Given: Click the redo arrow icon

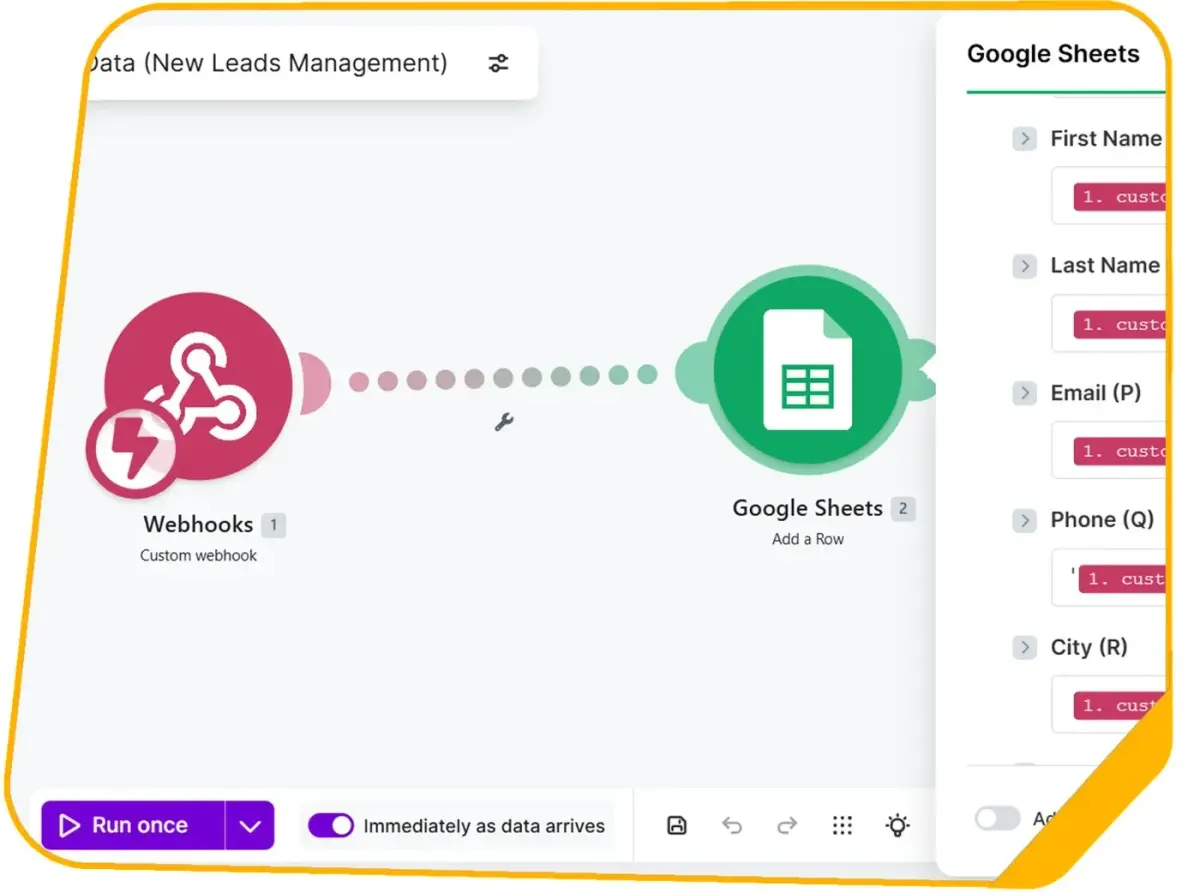Looking at the screenshot, I should 787,825.
